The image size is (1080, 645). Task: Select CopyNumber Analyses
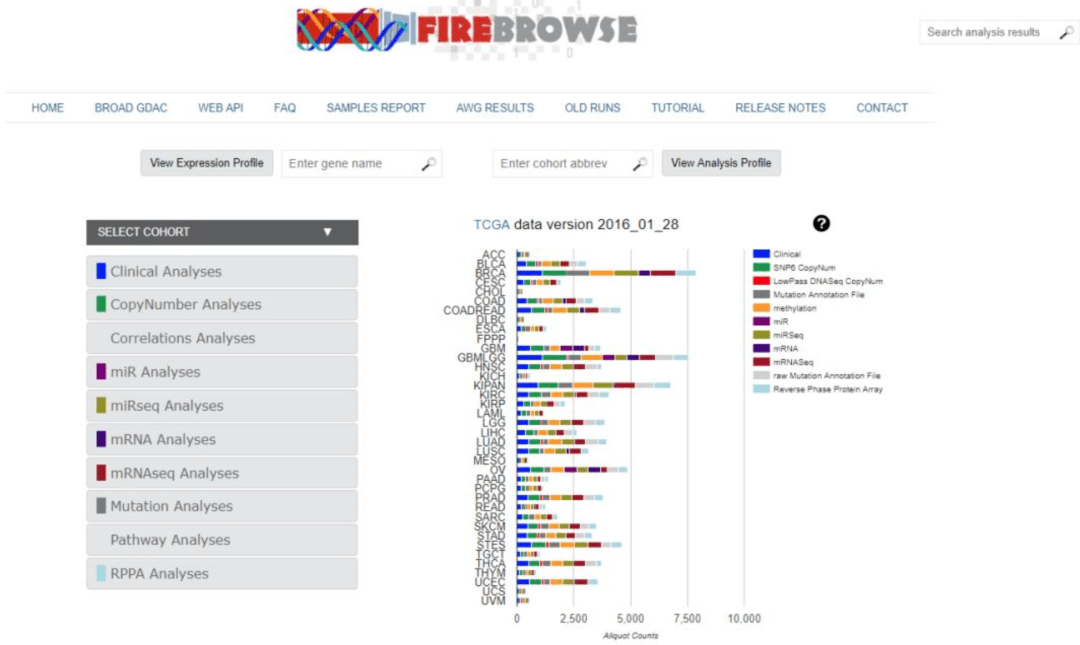pos(222,305)
